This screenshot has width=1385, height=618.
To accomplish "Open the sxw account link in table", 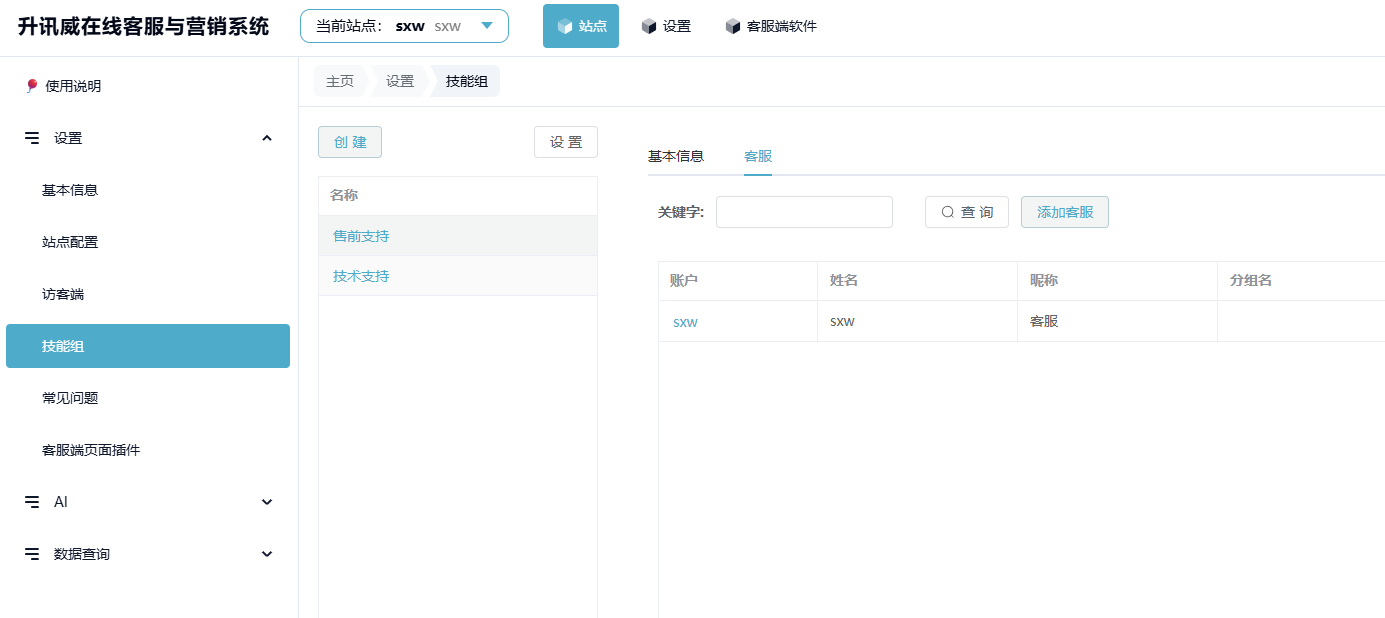I will tap(685, 322).
